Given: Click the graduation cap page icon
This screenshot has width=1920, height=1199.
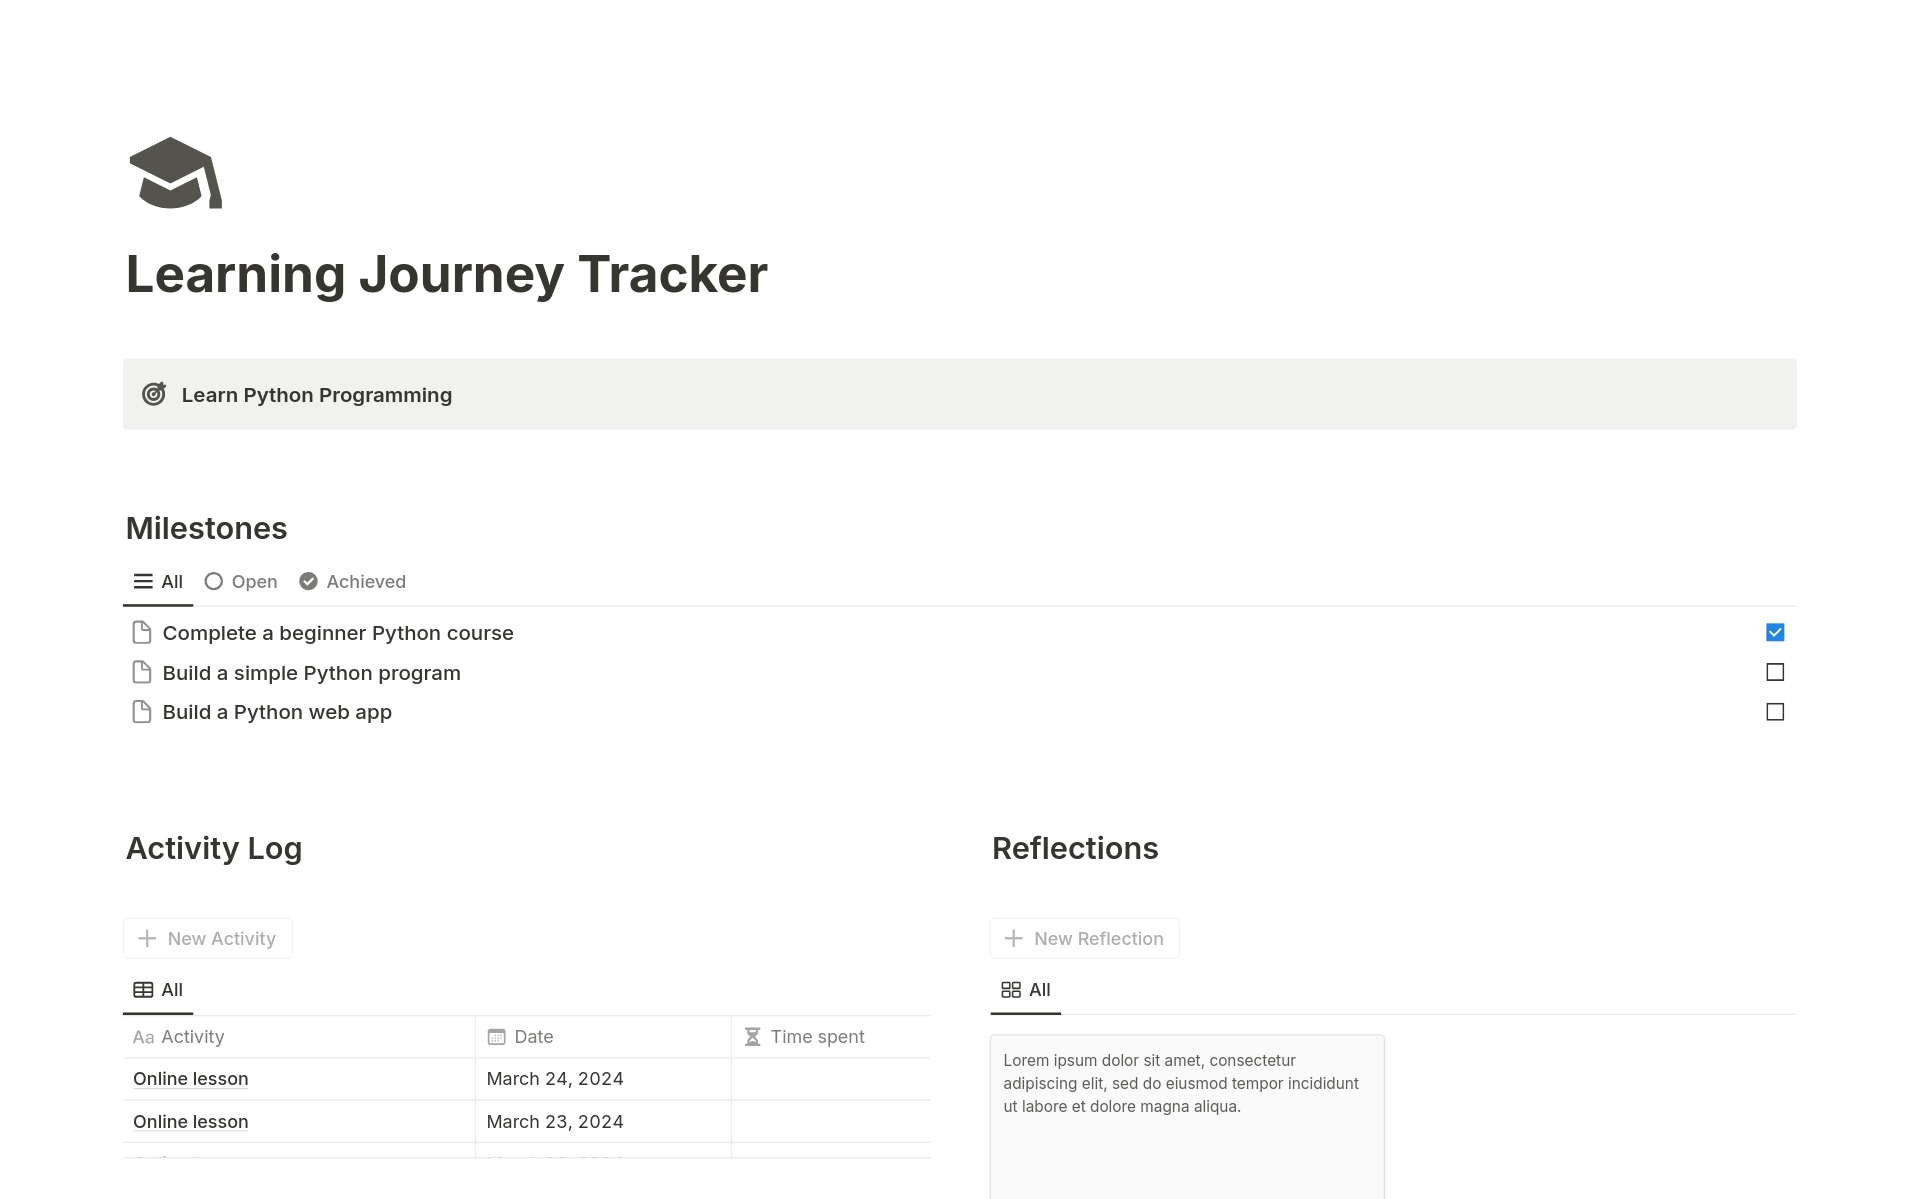Looking at the screenshot, I should (175, 176).
